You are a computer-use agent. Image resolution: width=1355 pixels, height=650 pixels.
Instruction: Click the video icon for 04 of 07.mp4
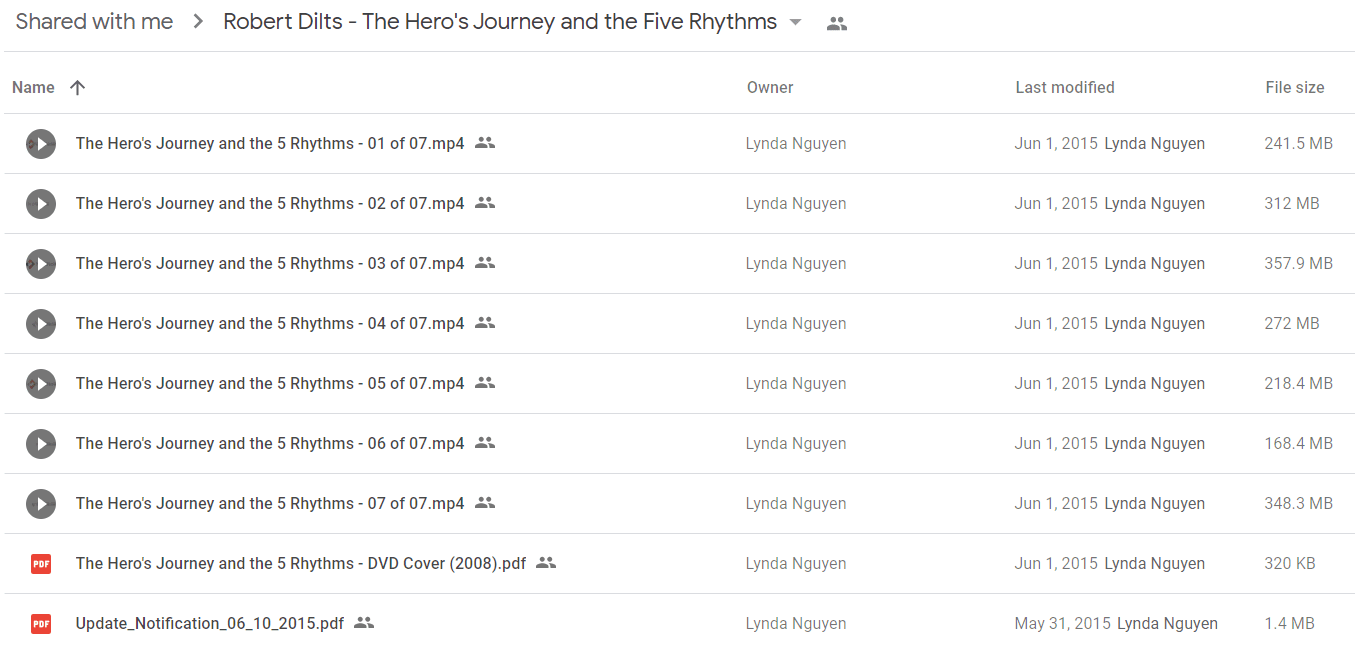(40, 324)
